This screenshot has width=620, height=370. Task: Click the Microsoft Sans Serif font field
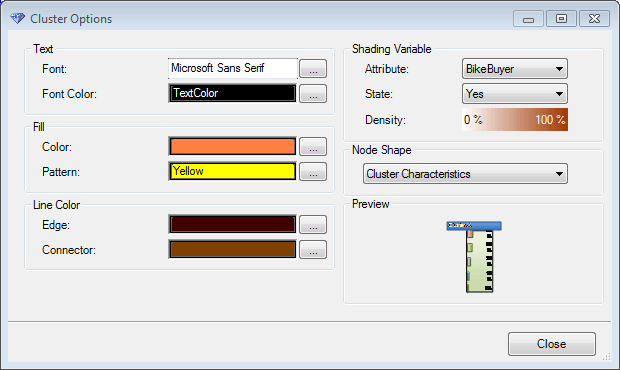pyautogui.click(x=232, y=68)
